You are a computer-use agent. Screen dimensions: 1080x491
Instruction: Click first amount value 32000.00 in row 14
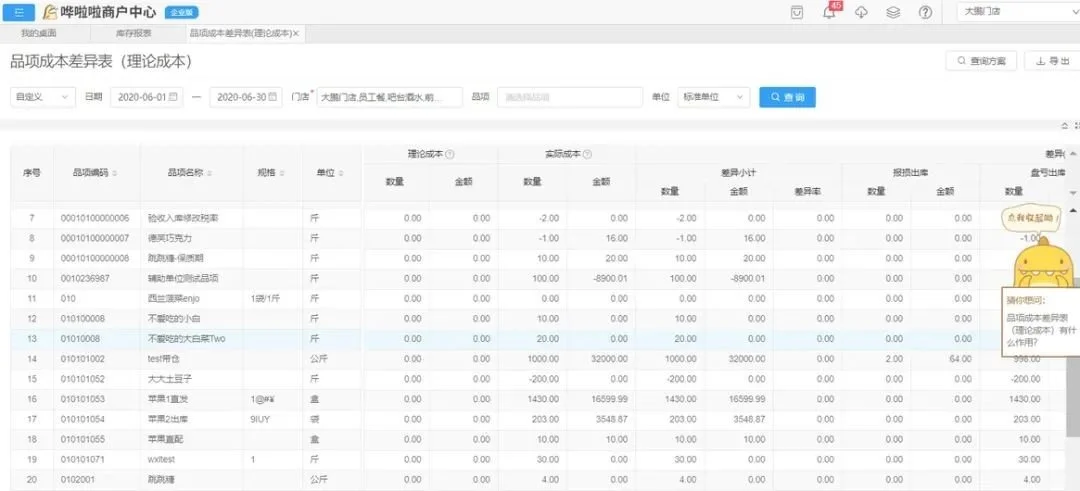608,359
